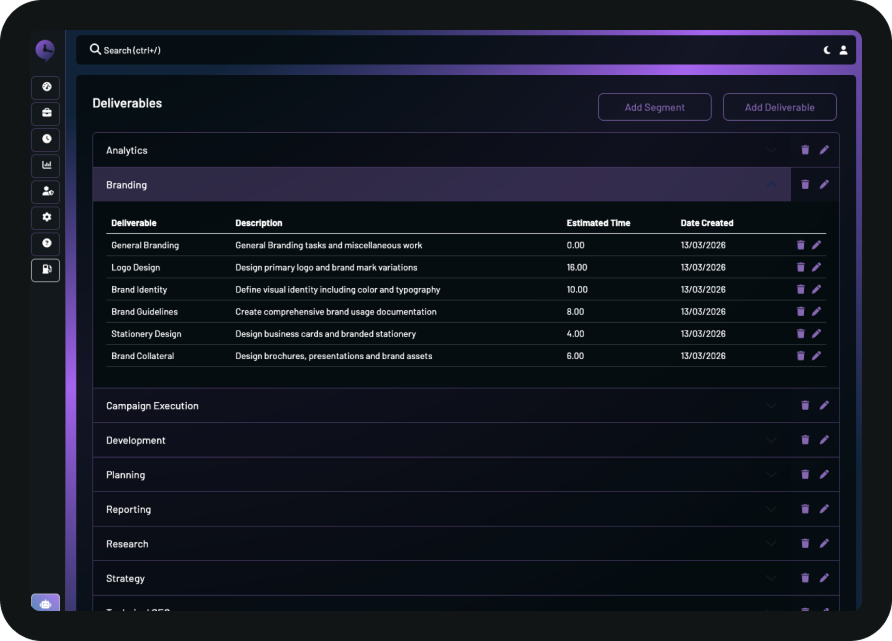Click the user profile icon

[843, 50]
